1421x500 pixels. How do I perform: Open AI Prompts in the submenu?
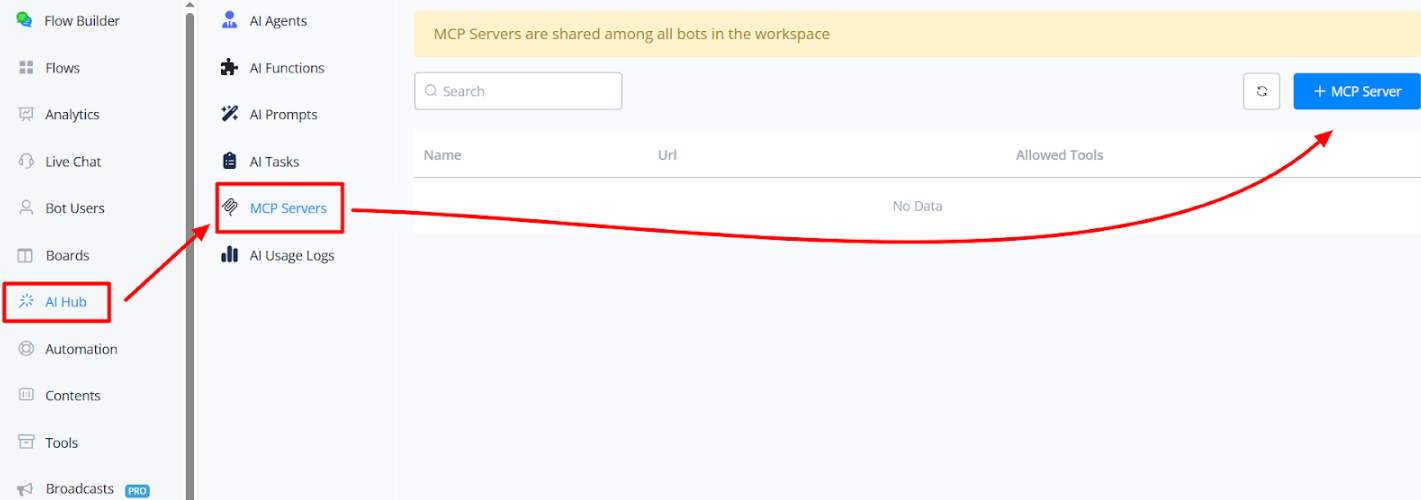[x=282, y=115]
